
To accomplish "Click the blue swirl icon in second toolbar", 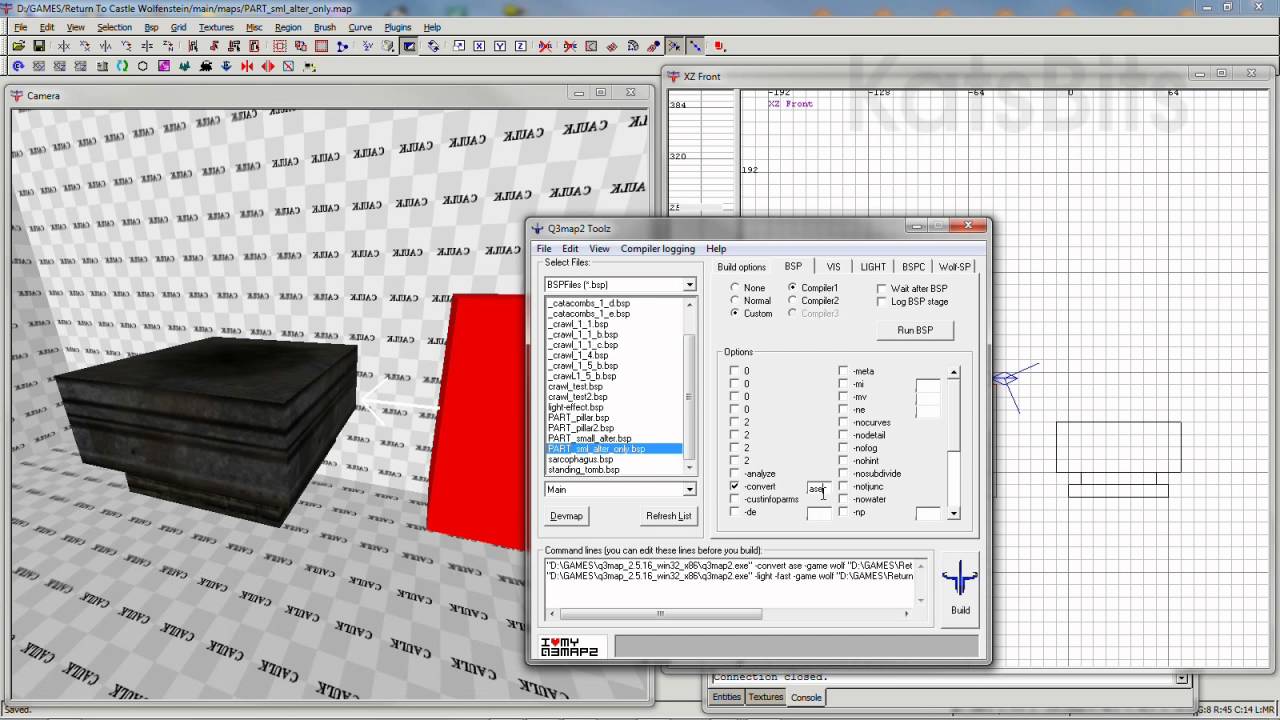I will tap(18, 66).
